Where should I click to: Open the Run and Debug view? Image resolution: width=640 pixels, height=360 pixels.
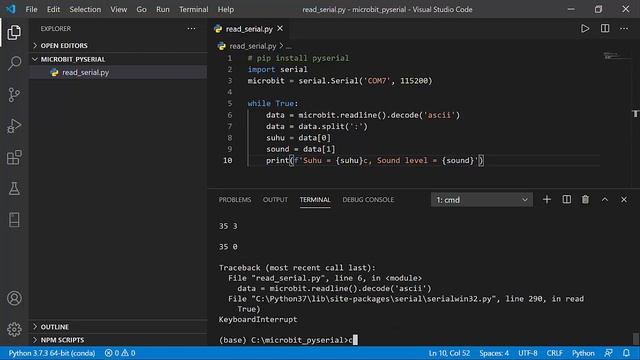[14, 126]
